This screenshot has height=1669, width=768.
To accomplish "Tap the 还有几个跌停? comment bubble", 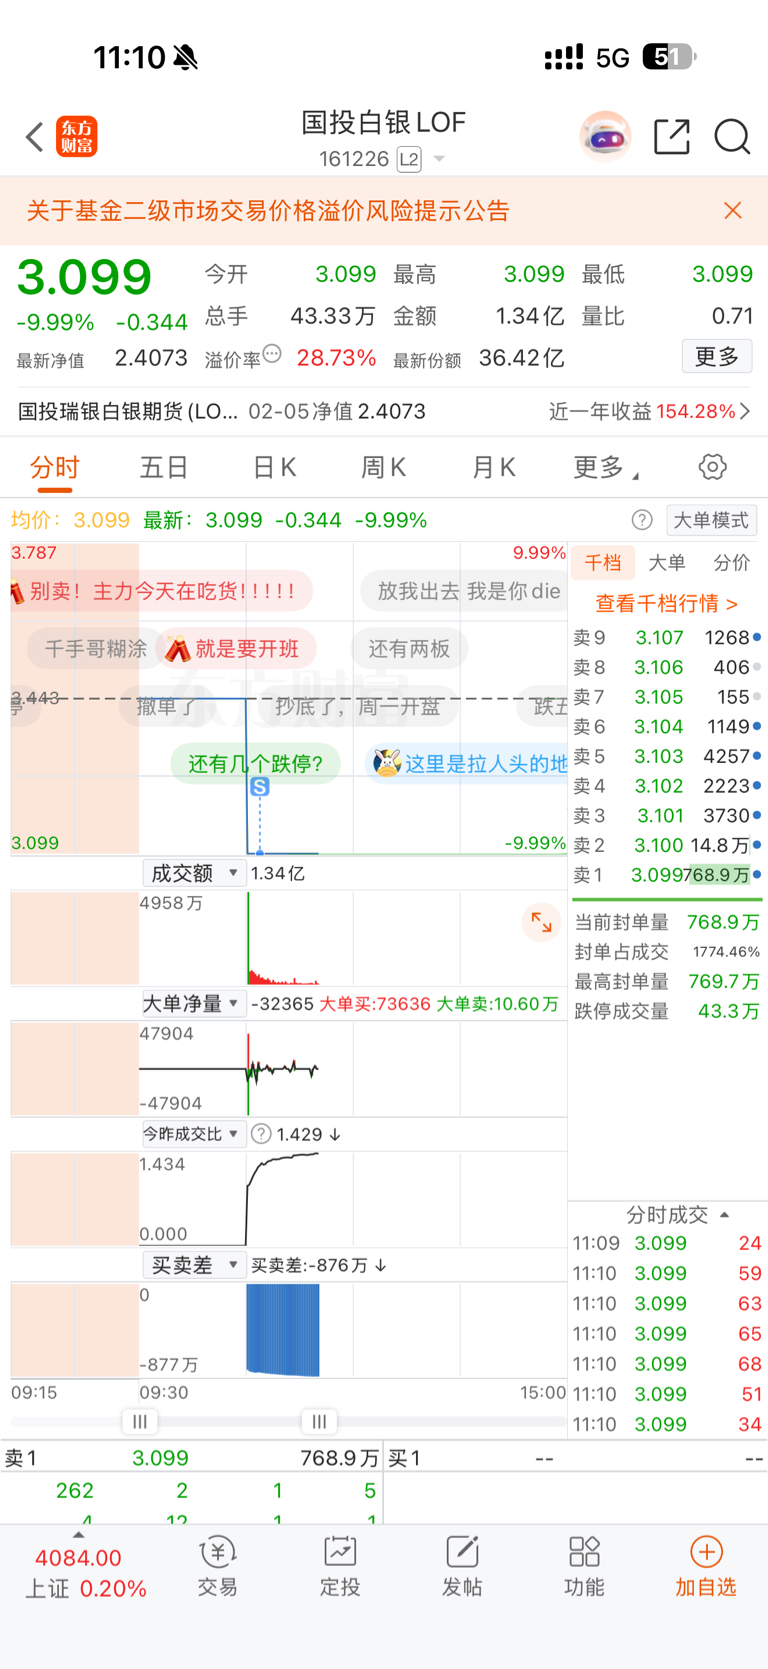I will point(256,764).
